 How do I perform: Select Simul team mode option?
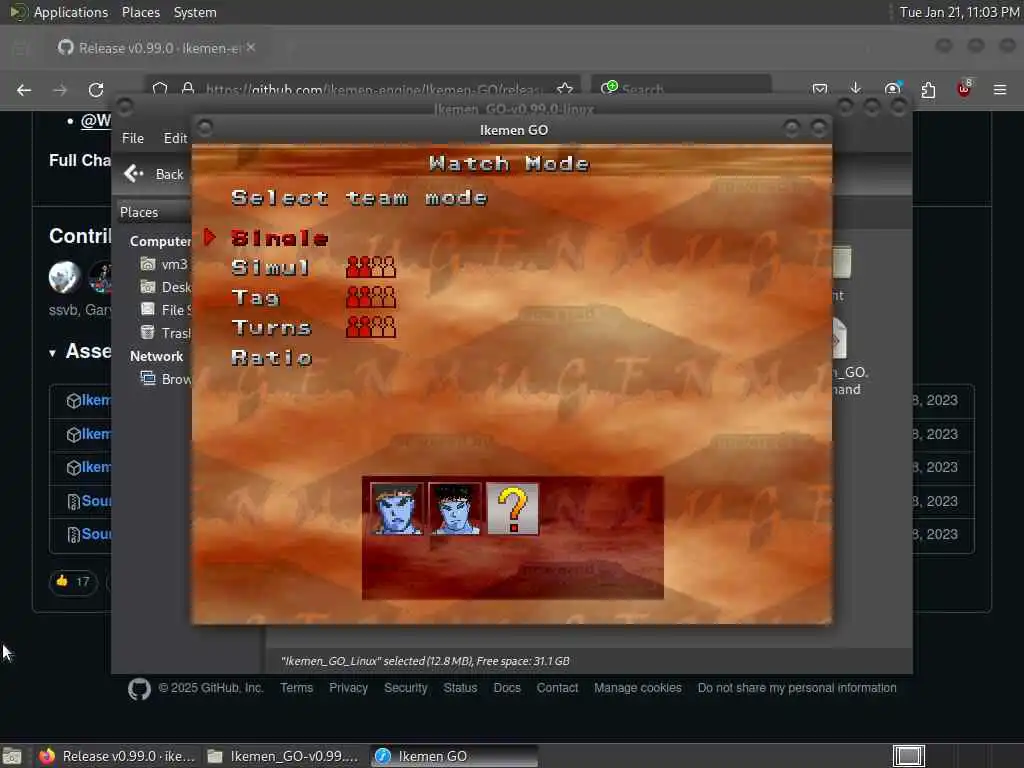270,268
